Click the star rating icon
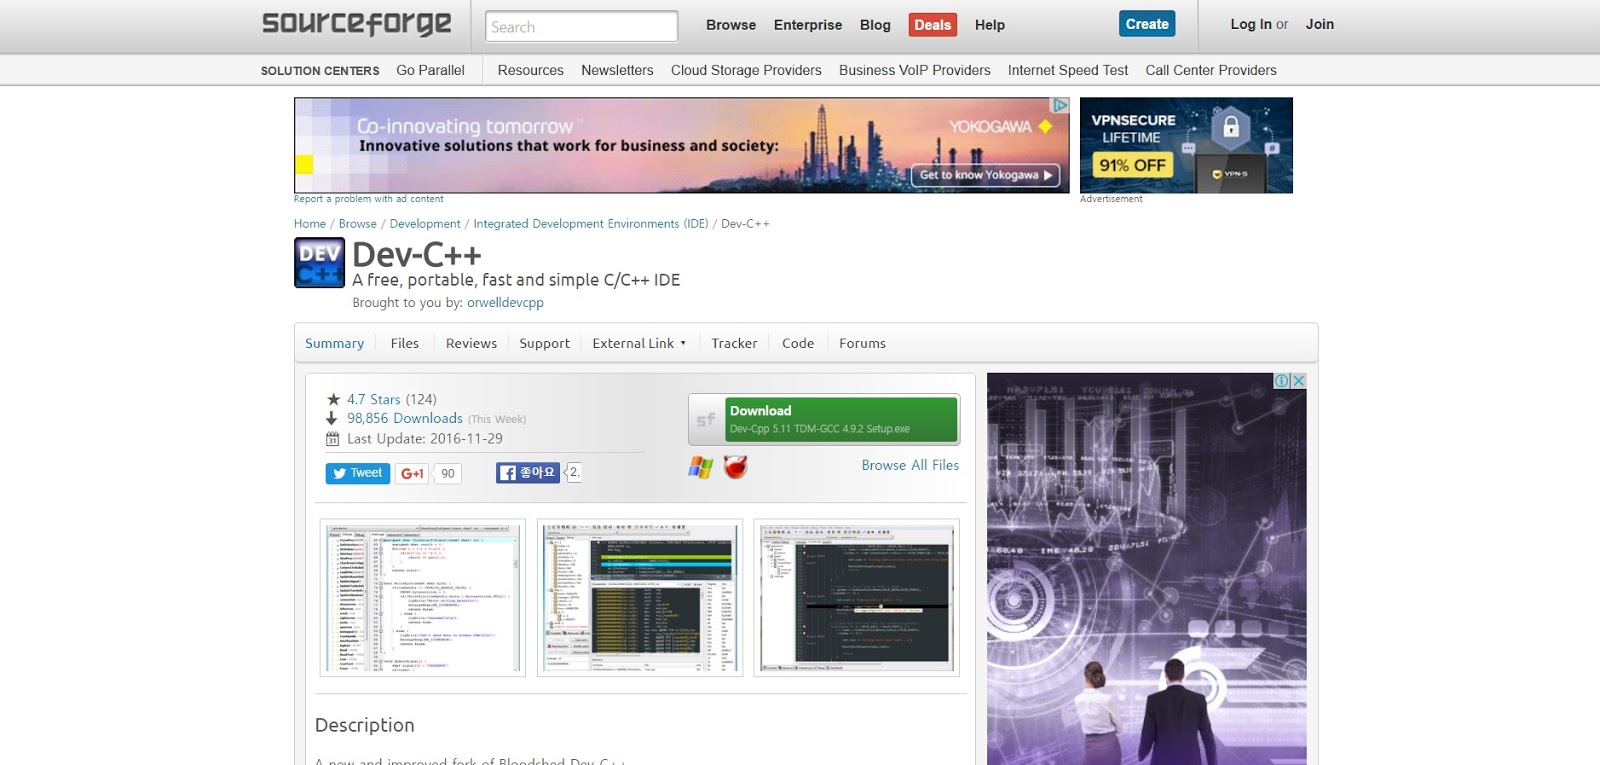Viewport: 1600px width, 765px height. click(333, 399)
